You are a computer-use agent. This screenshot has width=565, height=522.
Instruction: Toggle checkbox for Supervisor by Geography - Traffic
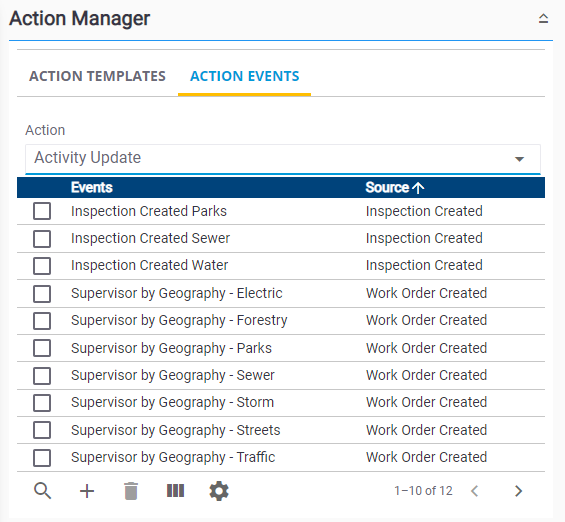(x=42, y=458)
